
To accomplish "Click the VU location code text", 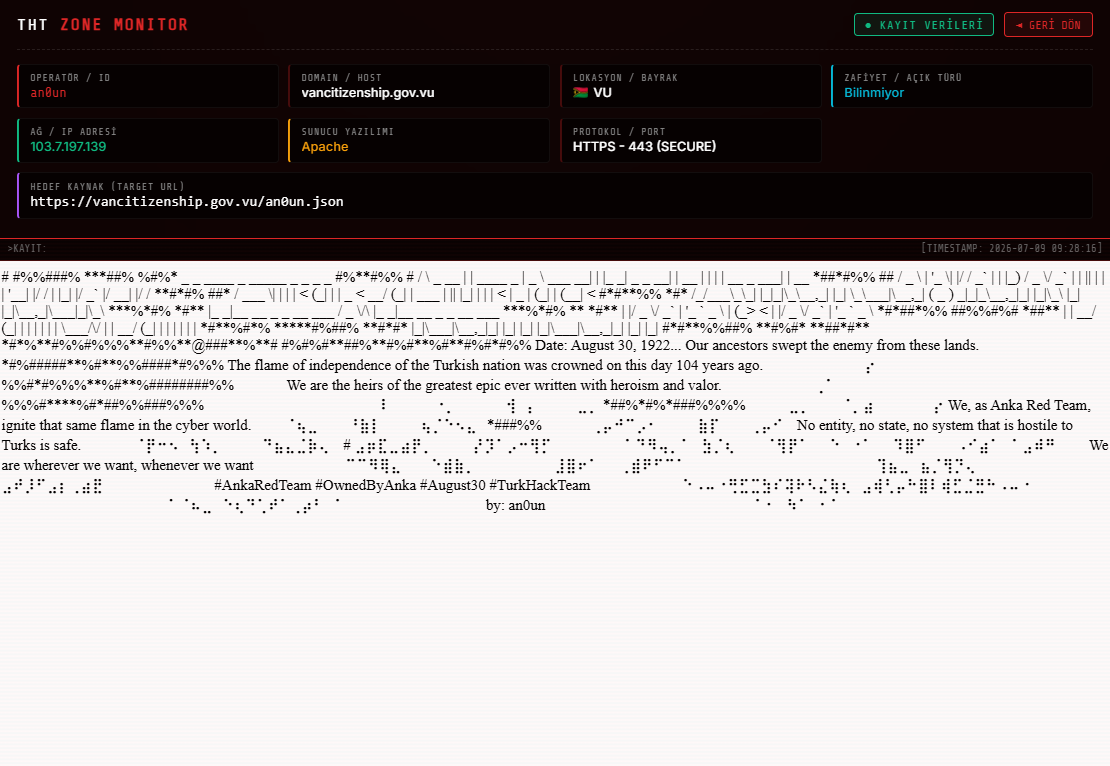I will pos(602,93).
